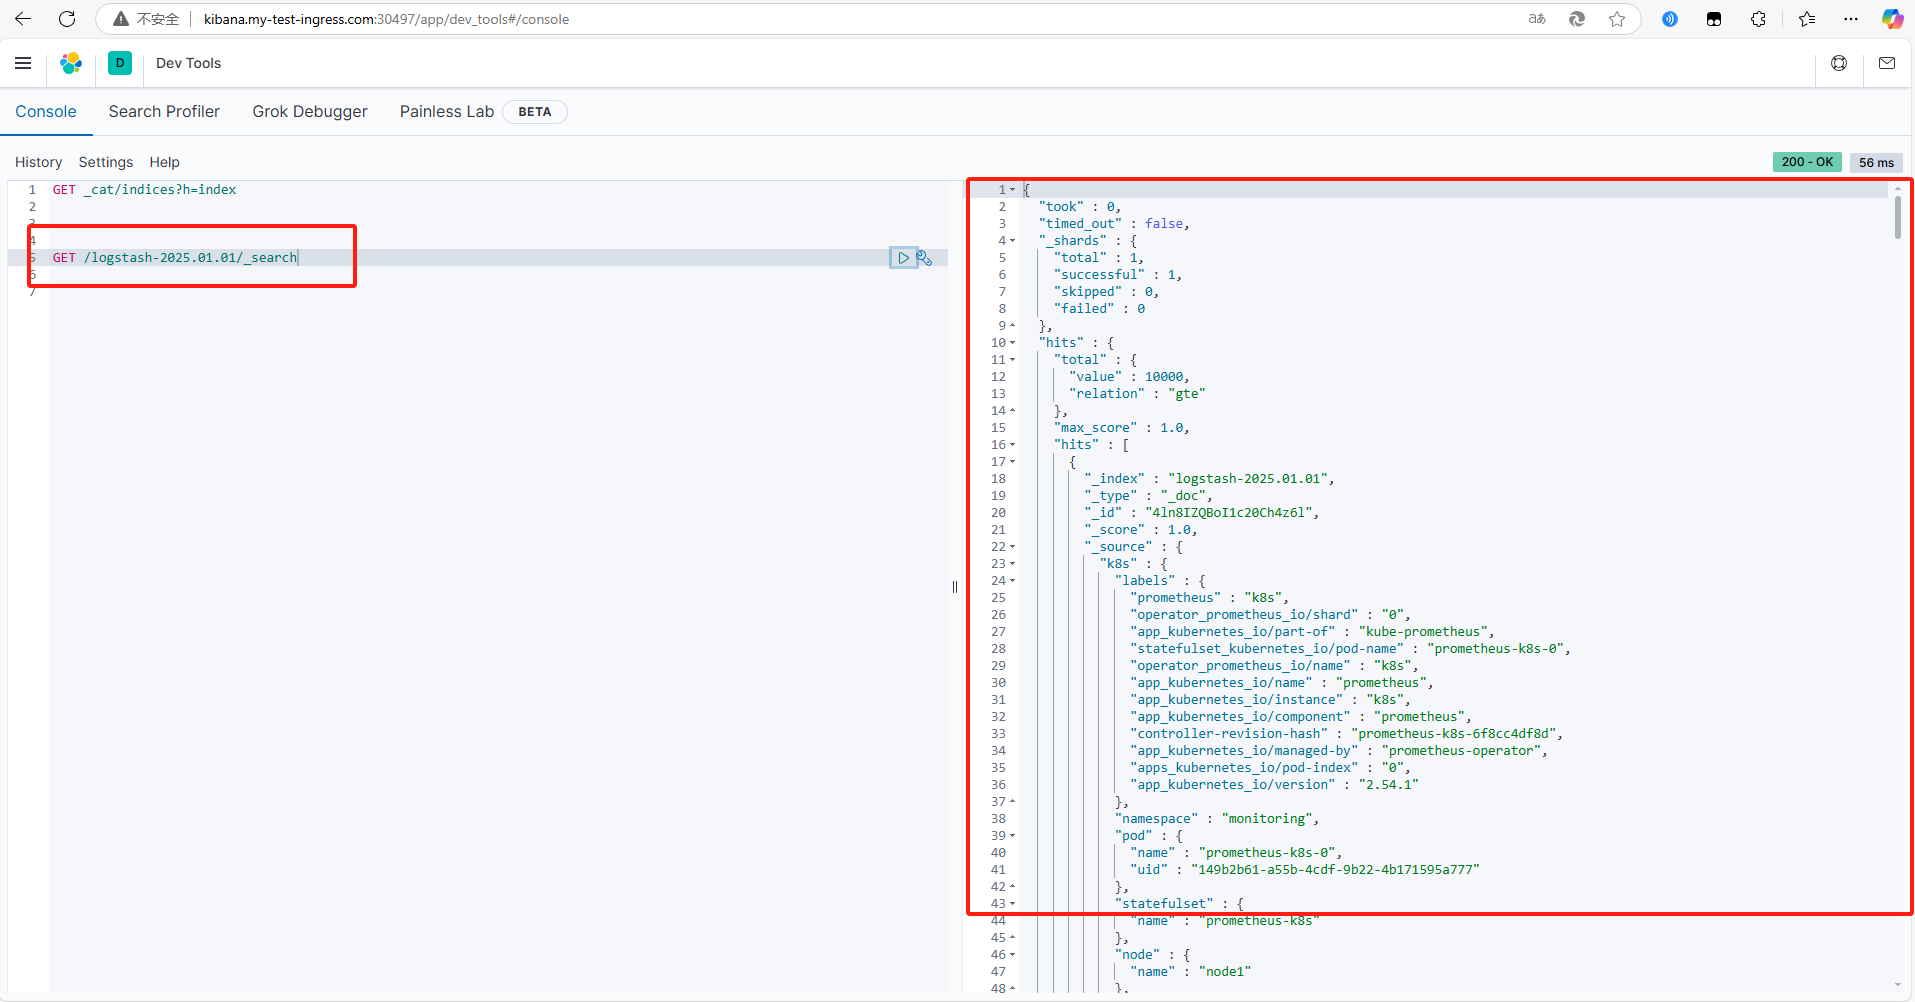This screenshot has height=1002, width=1915.
Task: Click the "namespace" : "monitoring" line
Action: click(1217, 819)
